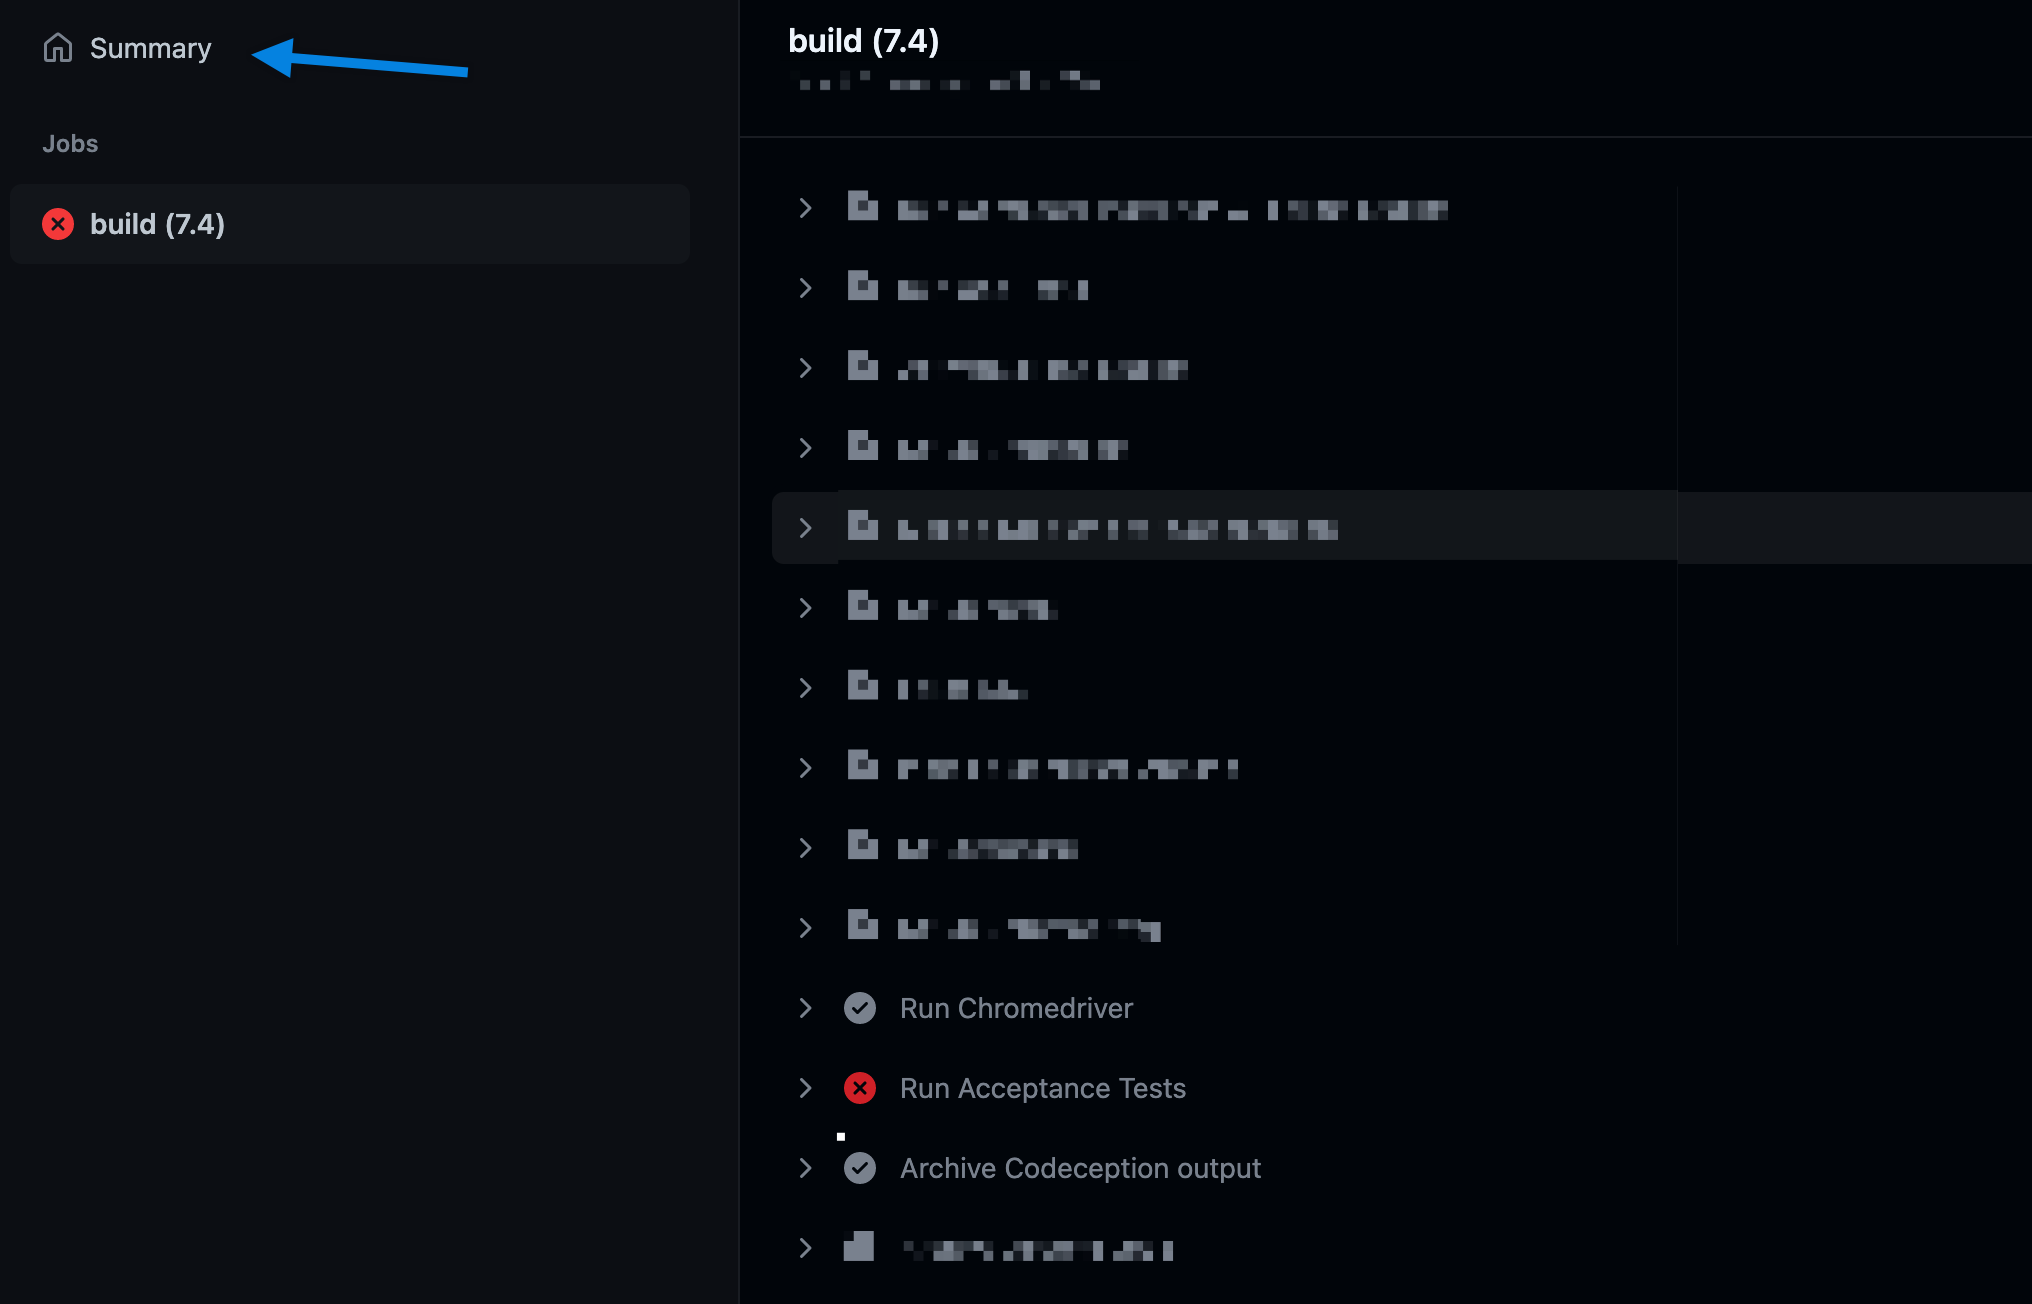Open the Run Acceptance Tests log
This screenshot has width=2032, height=1304.
1042,1088
